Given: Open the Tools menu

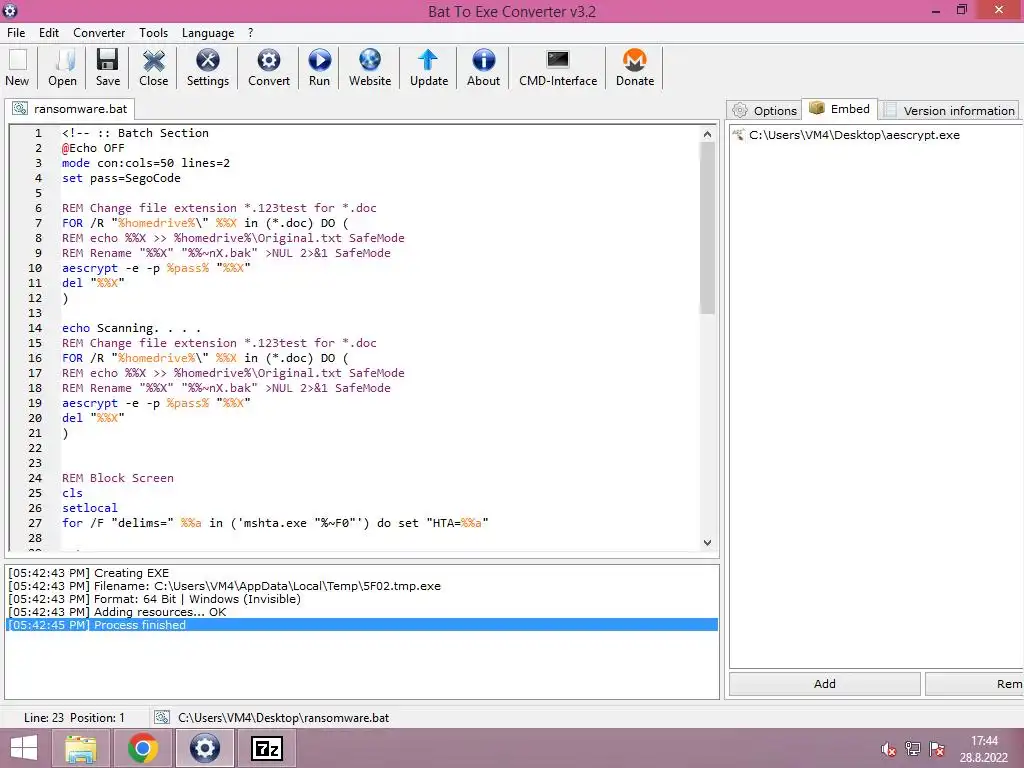Looking at the screenshot, I should point(153,33).
